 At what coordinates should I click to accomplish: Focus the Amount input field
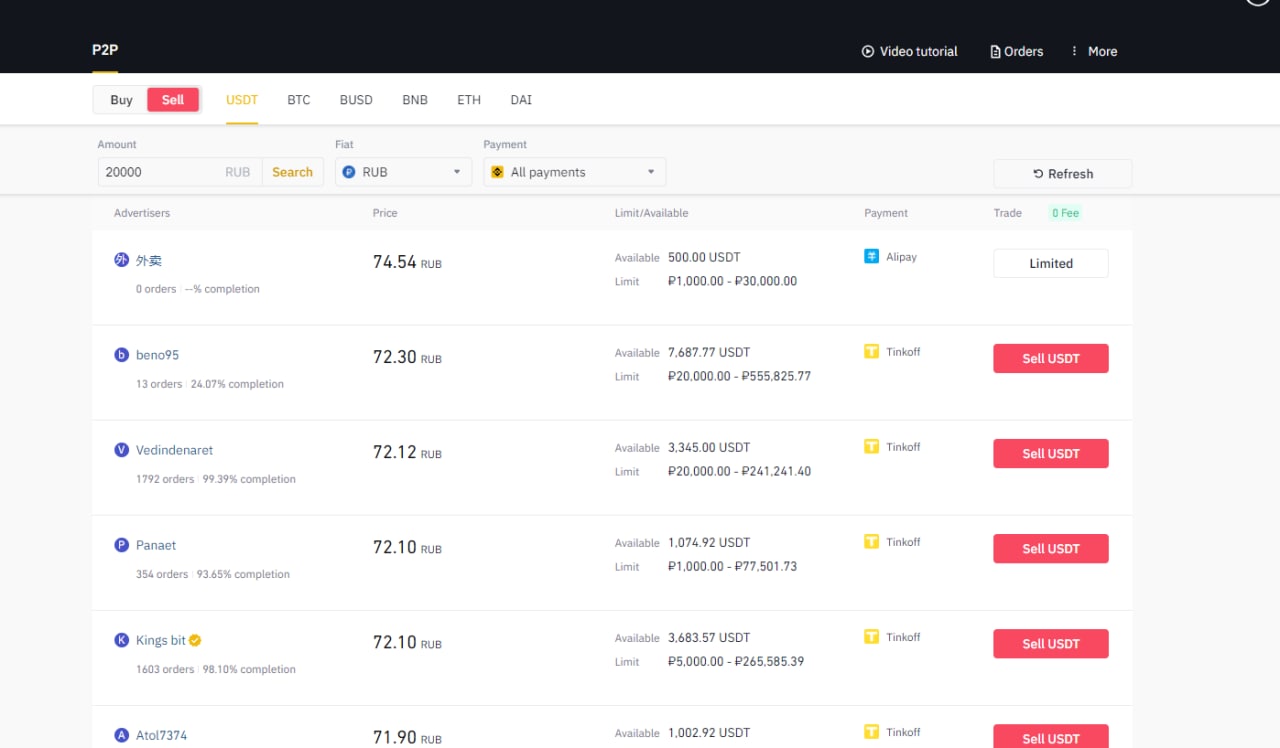[180, 172]
